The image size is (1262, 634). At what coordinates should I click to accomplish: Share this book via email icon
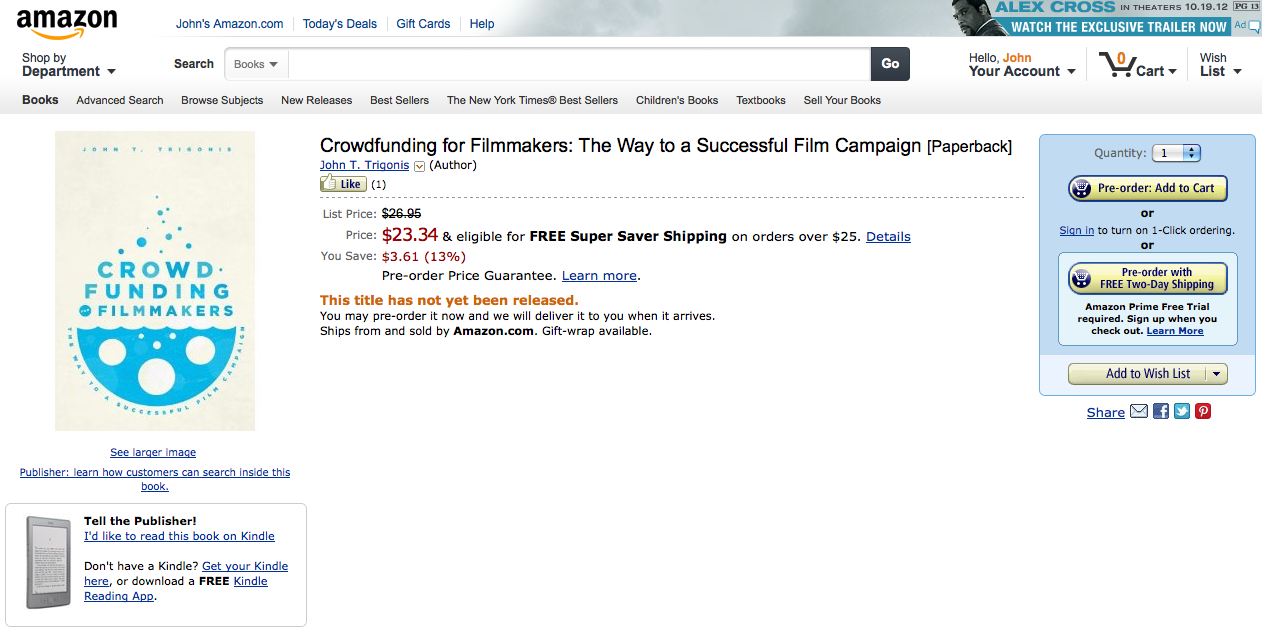coord(1139,411)
